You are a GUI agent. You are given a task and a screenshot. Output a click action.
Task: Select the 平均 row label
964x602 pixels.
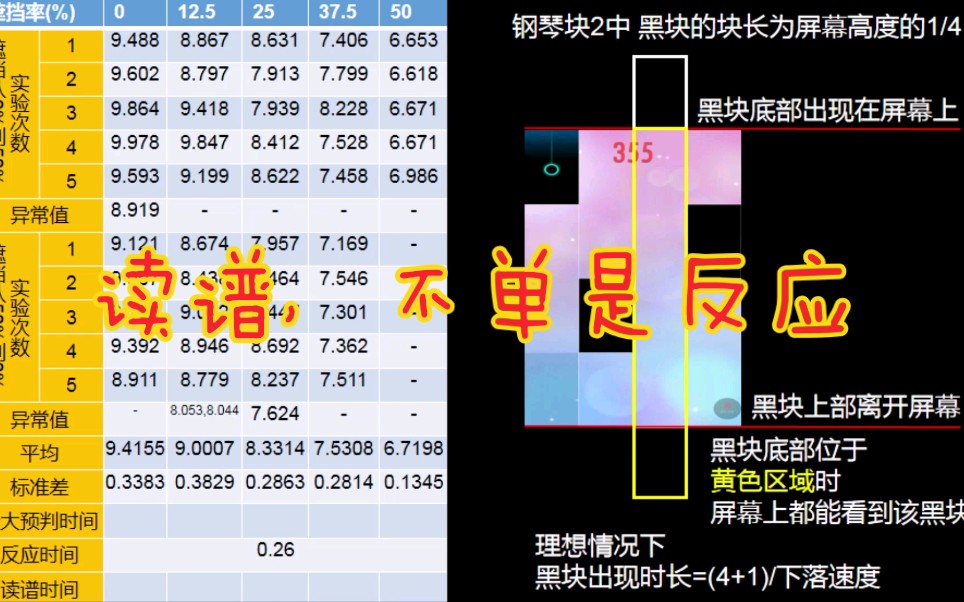pyautogui.click(x=40, y=454)
